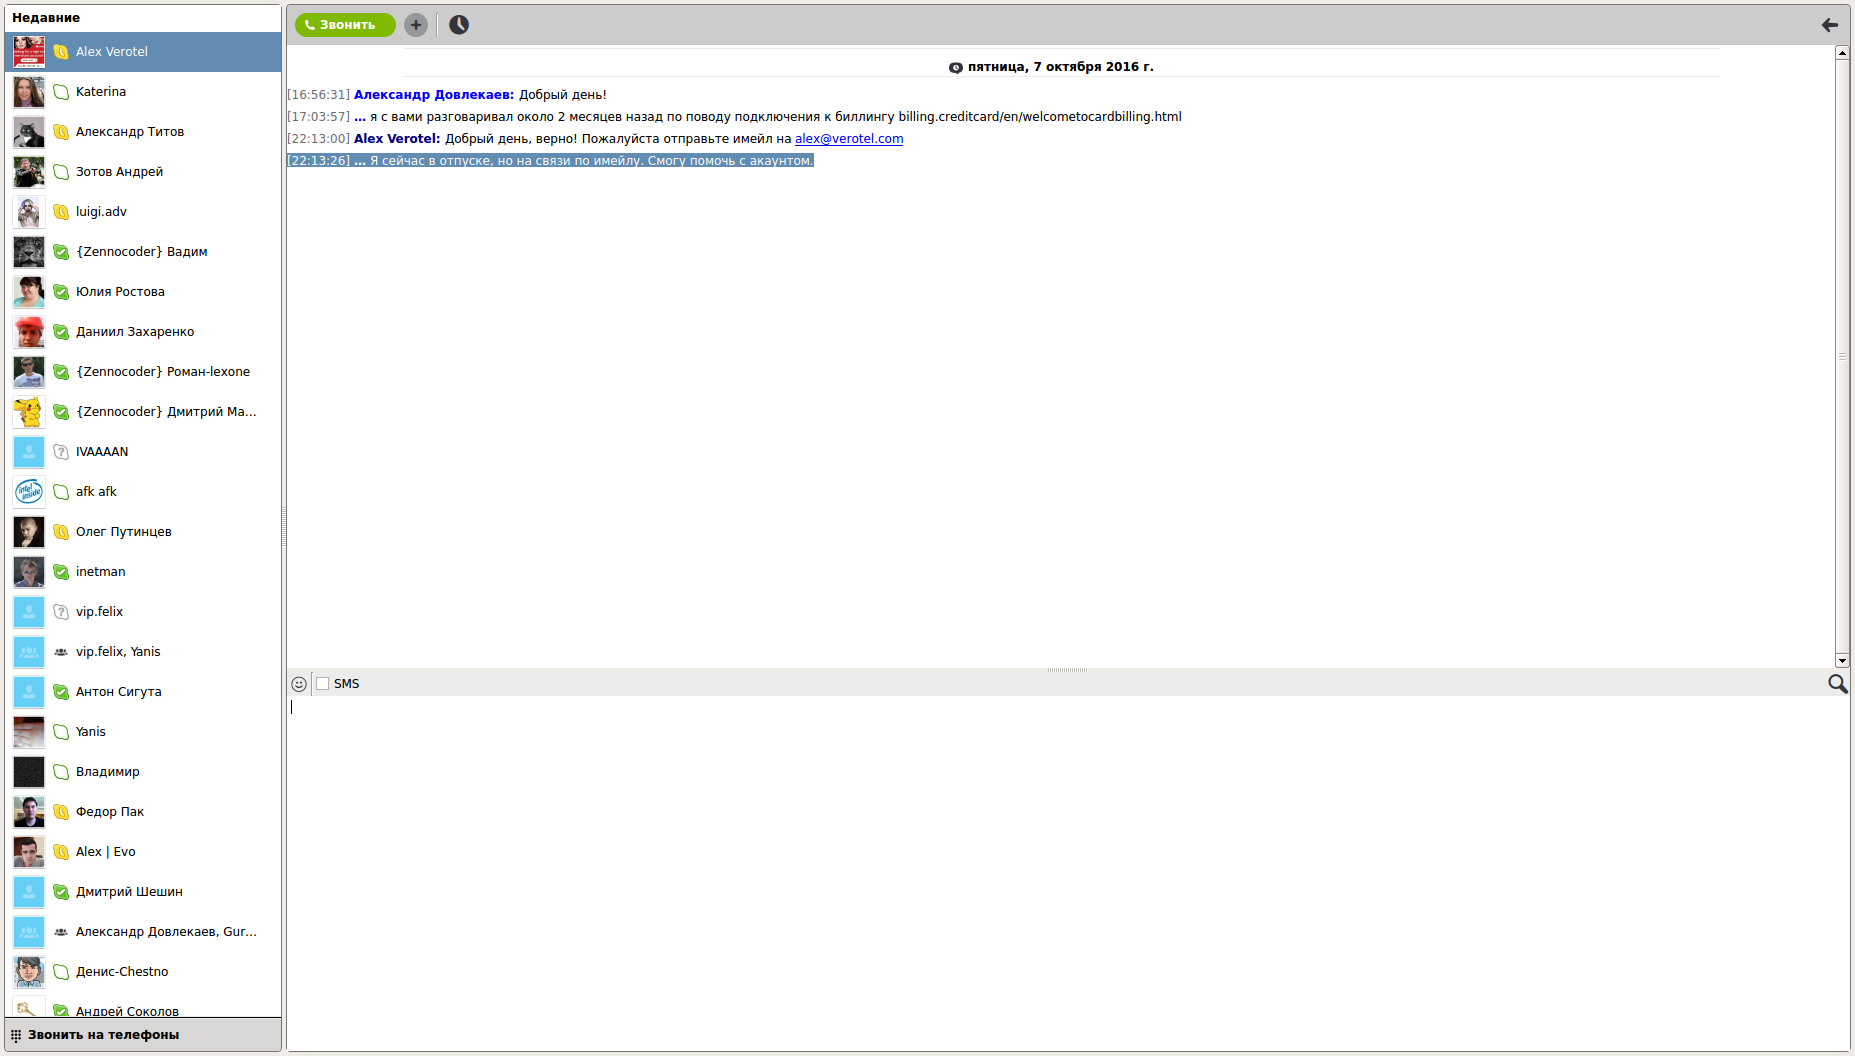Open the clock history icon in toolbar

point(459,25)
